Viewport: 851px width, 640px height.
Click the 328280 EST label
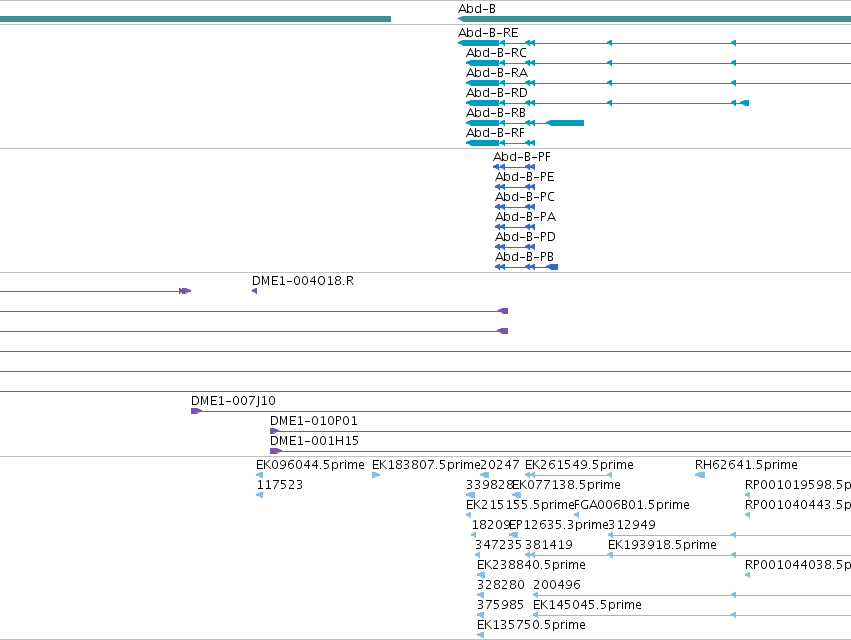[x=500, y=586]
